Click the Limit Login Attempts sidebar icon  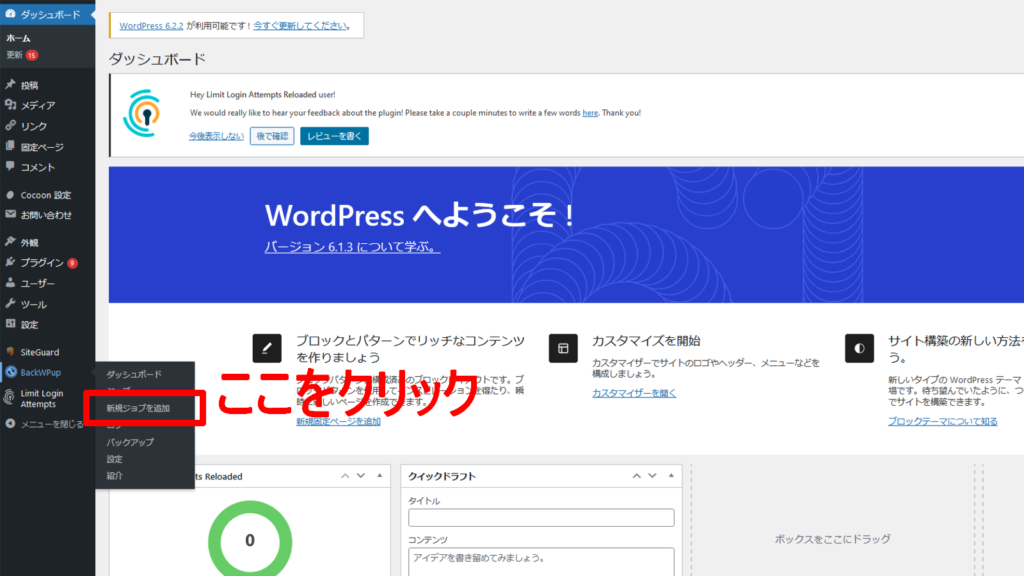coord(9,397)
